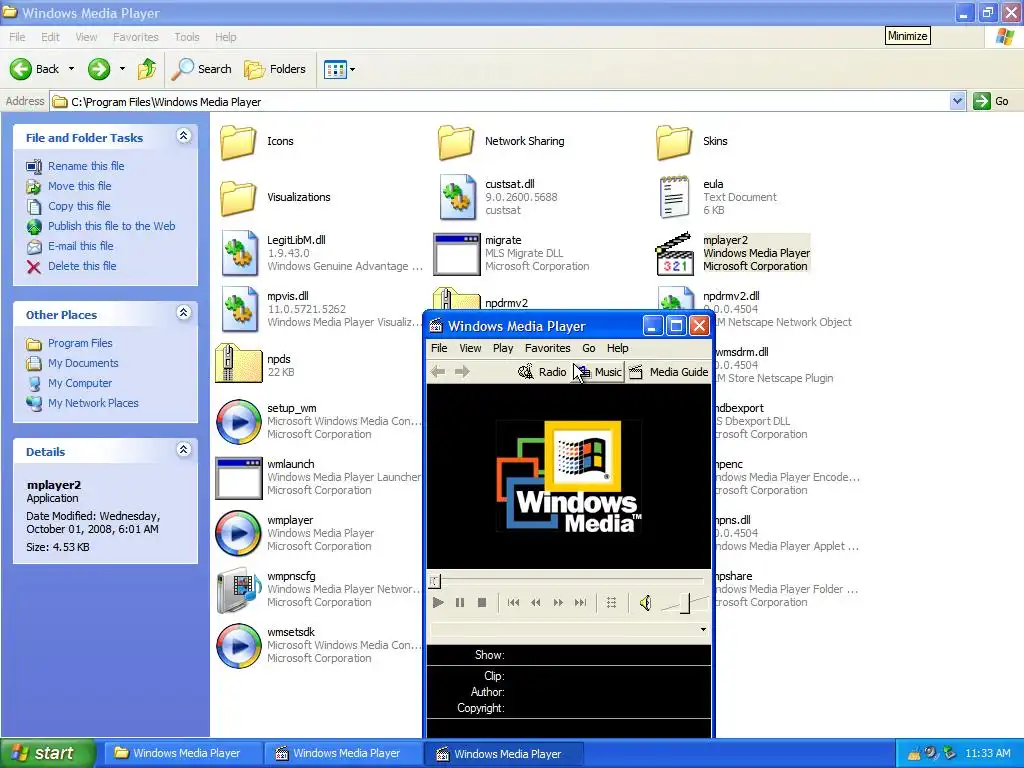Rewind button in Media Player

(x=536, y=603)
